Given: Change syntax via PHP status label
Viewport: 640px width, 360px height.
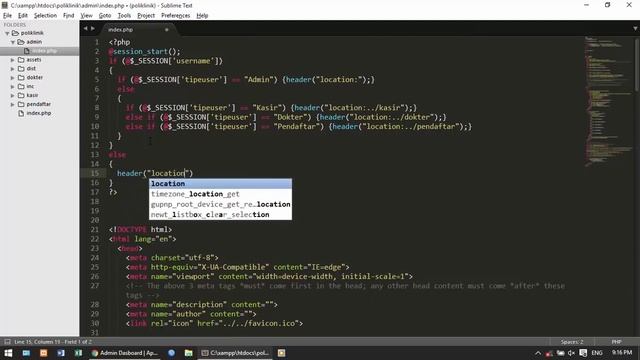Looking at the screenshot, I should (616, 342).
